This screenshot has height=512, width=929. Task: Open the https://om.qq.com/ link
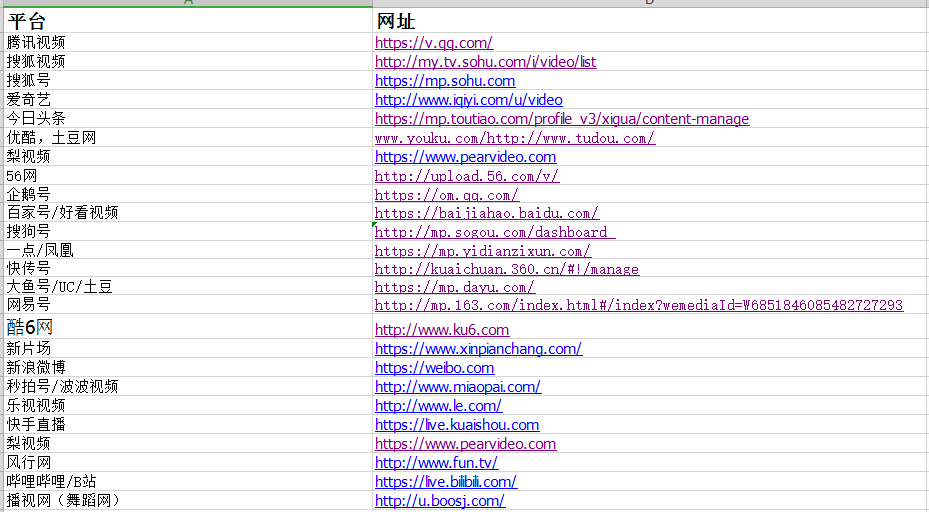(x=447, y=195)
